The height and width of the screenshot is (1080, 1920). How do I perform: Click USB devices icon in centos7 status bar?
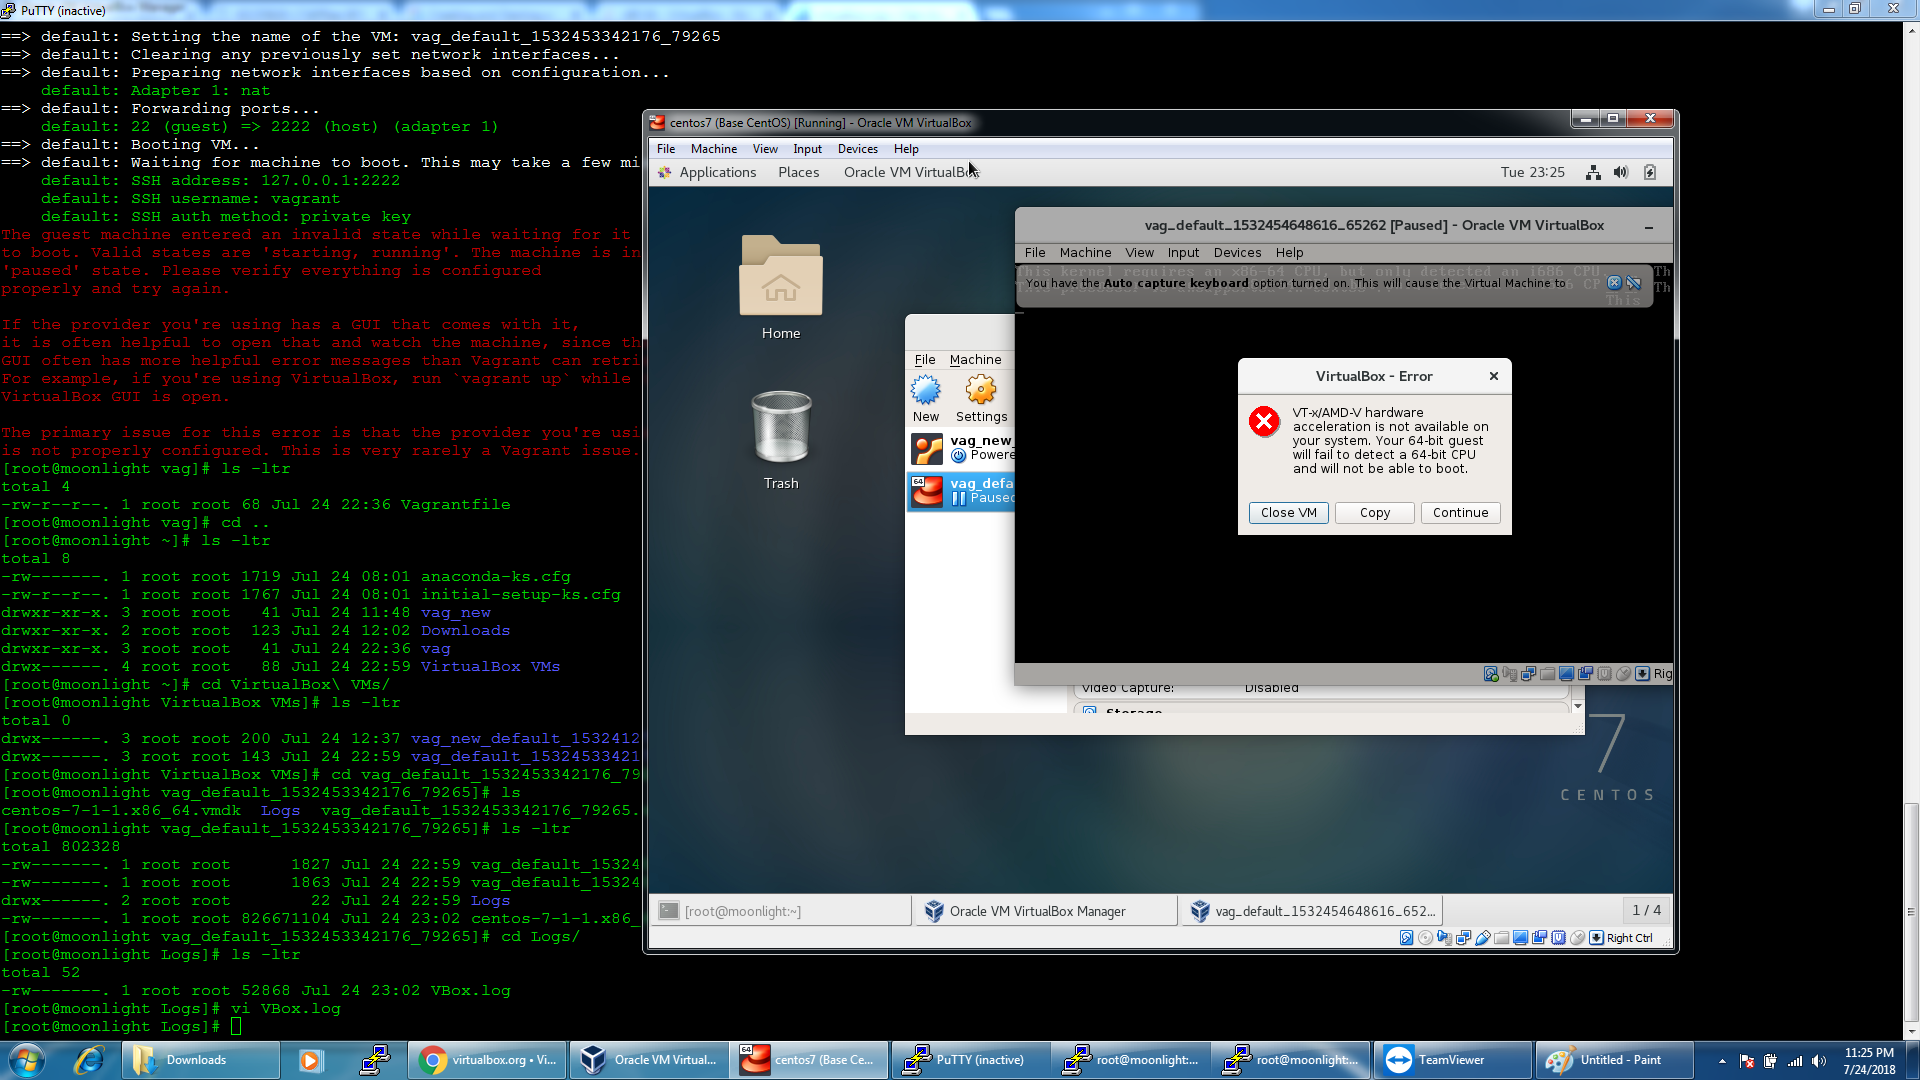pos(1482,938)
